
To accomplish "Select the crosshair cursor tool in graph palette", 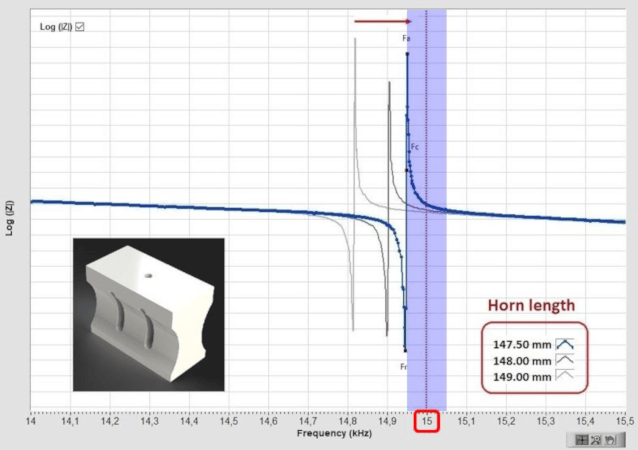I will pos(582,440).
